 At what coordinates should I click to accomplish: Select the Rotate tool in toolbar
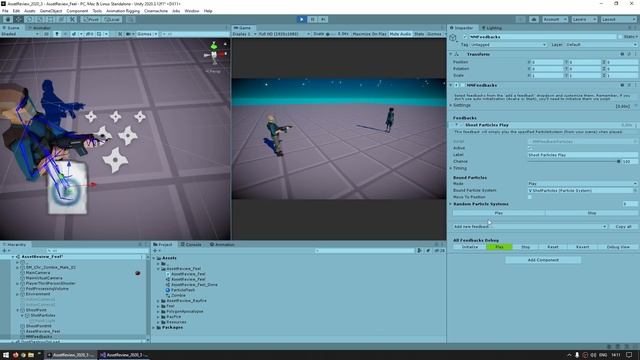[x=29, y=19]
